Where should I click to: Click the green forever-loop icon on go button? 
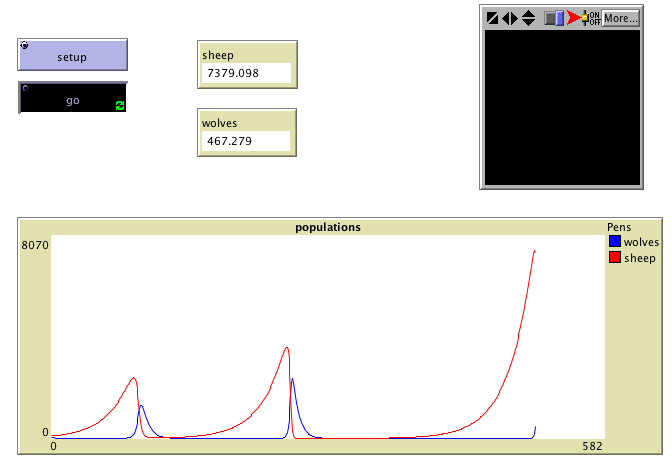tap(120, 105)
